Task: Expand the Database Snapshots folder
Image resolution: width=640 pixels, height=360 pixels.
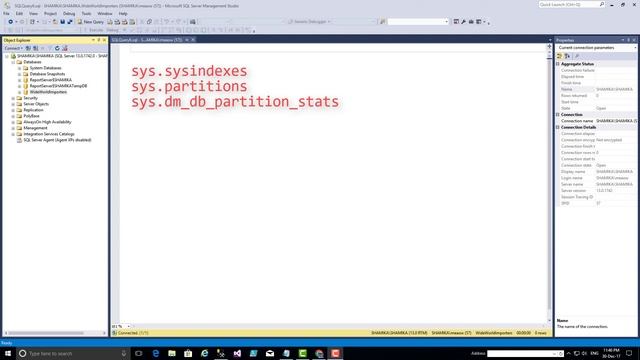Action: [x=19, y=74]
